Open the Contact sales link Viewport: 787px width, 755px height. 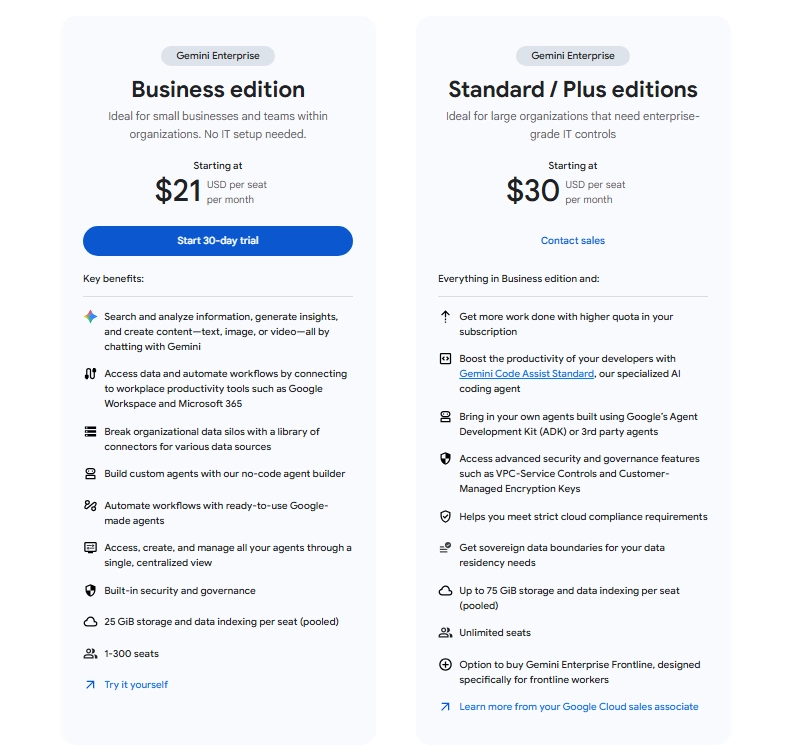click(572, 241)
